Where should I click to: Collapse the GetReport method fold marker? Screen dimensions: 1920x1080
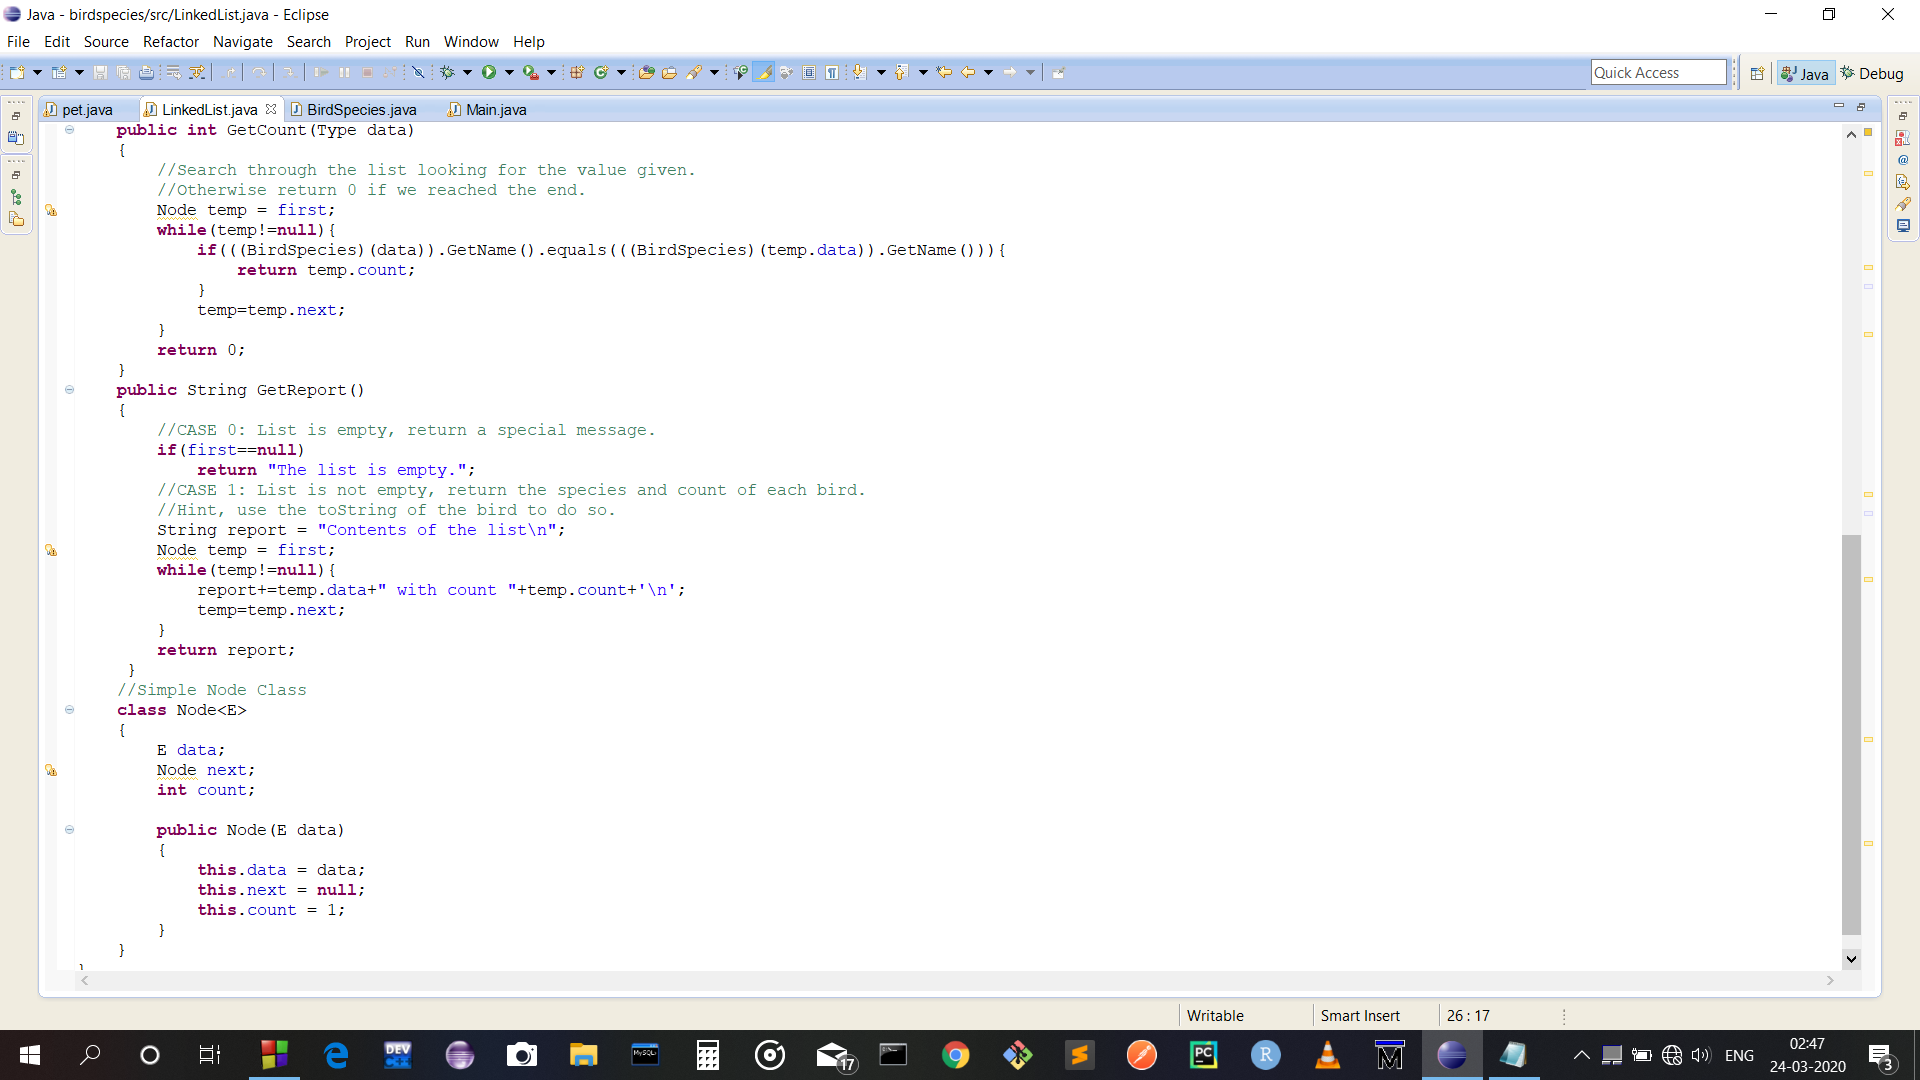(69, 390)
